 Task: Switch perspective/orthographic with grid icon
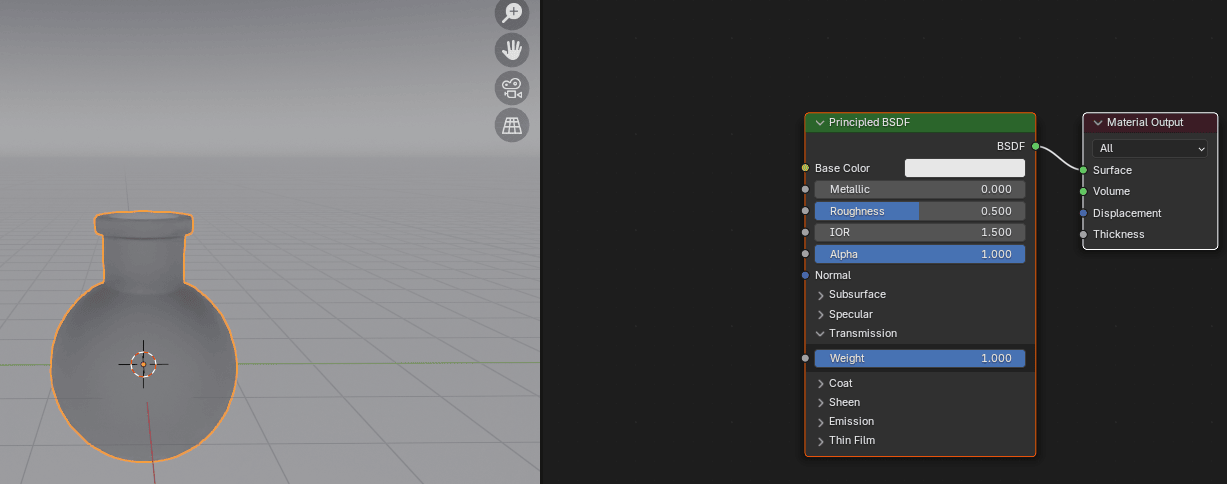tap(512, 125)
